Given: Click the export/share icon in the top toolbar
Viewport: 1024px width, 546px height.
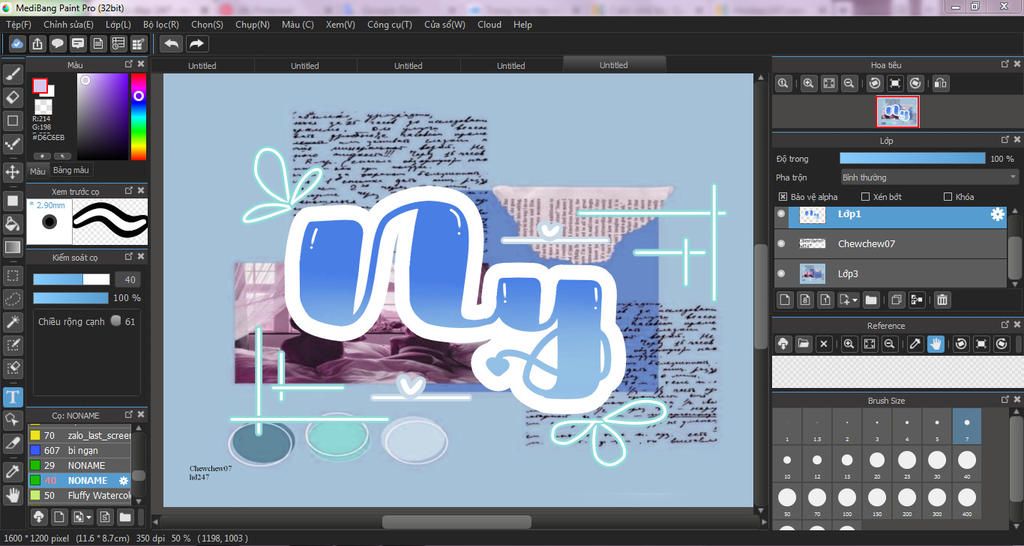Looking at the screenshot, I should tap(37, 44).
